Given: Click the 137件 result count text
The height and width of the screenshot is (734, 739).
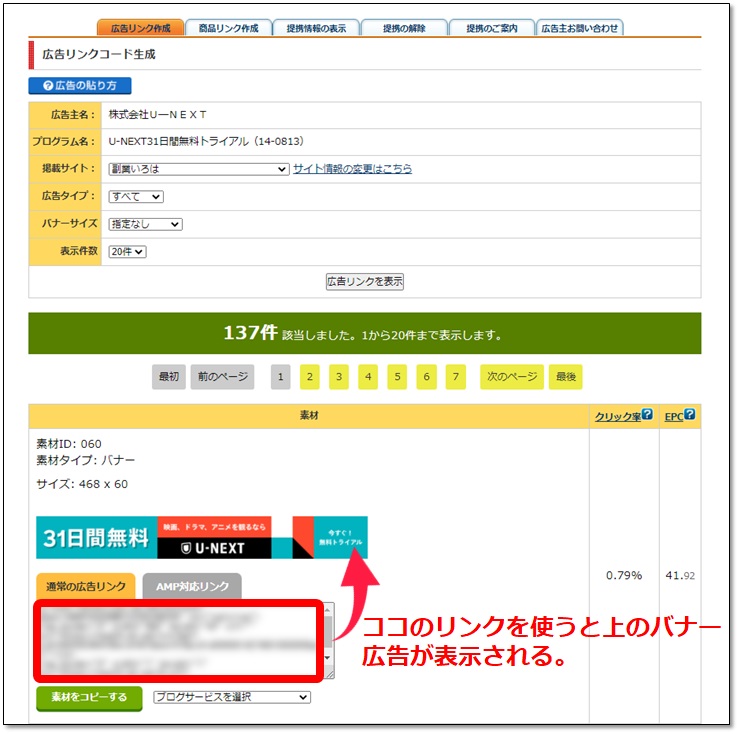Looking at the screenshot, I should (250, 333).
